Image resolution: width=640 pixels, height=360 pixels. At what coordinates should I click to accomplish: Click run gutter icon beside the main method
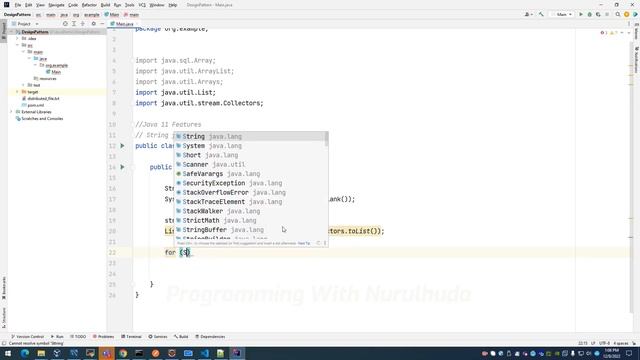click(x=122, y=167)
